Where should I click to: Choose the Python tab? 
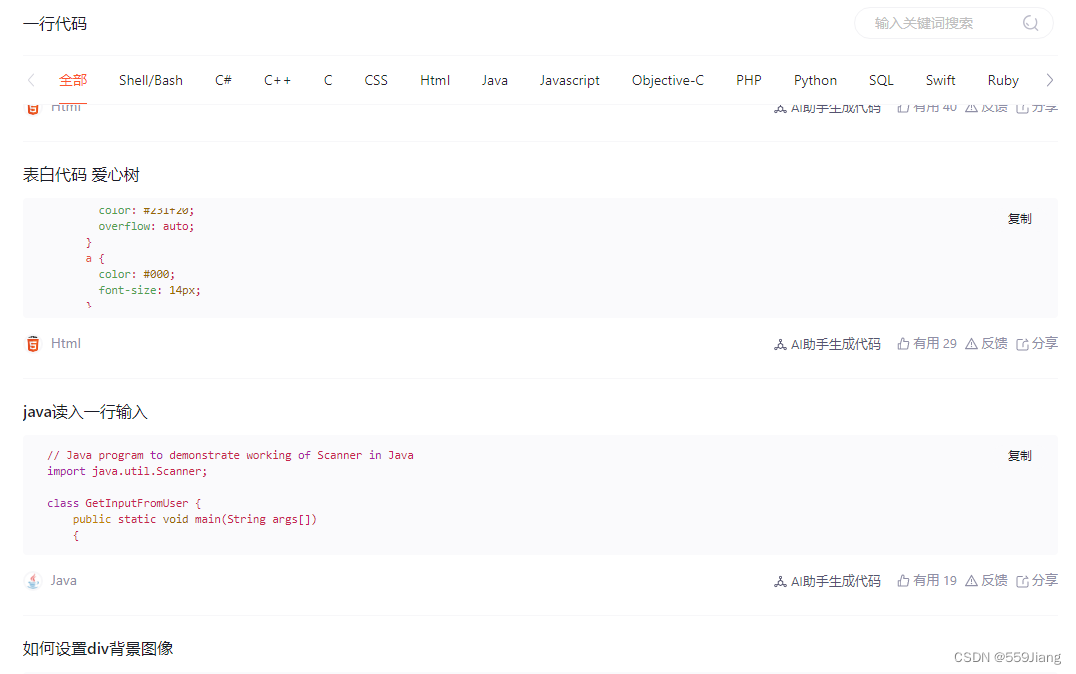pyautogui.click(x=815, y=80)
